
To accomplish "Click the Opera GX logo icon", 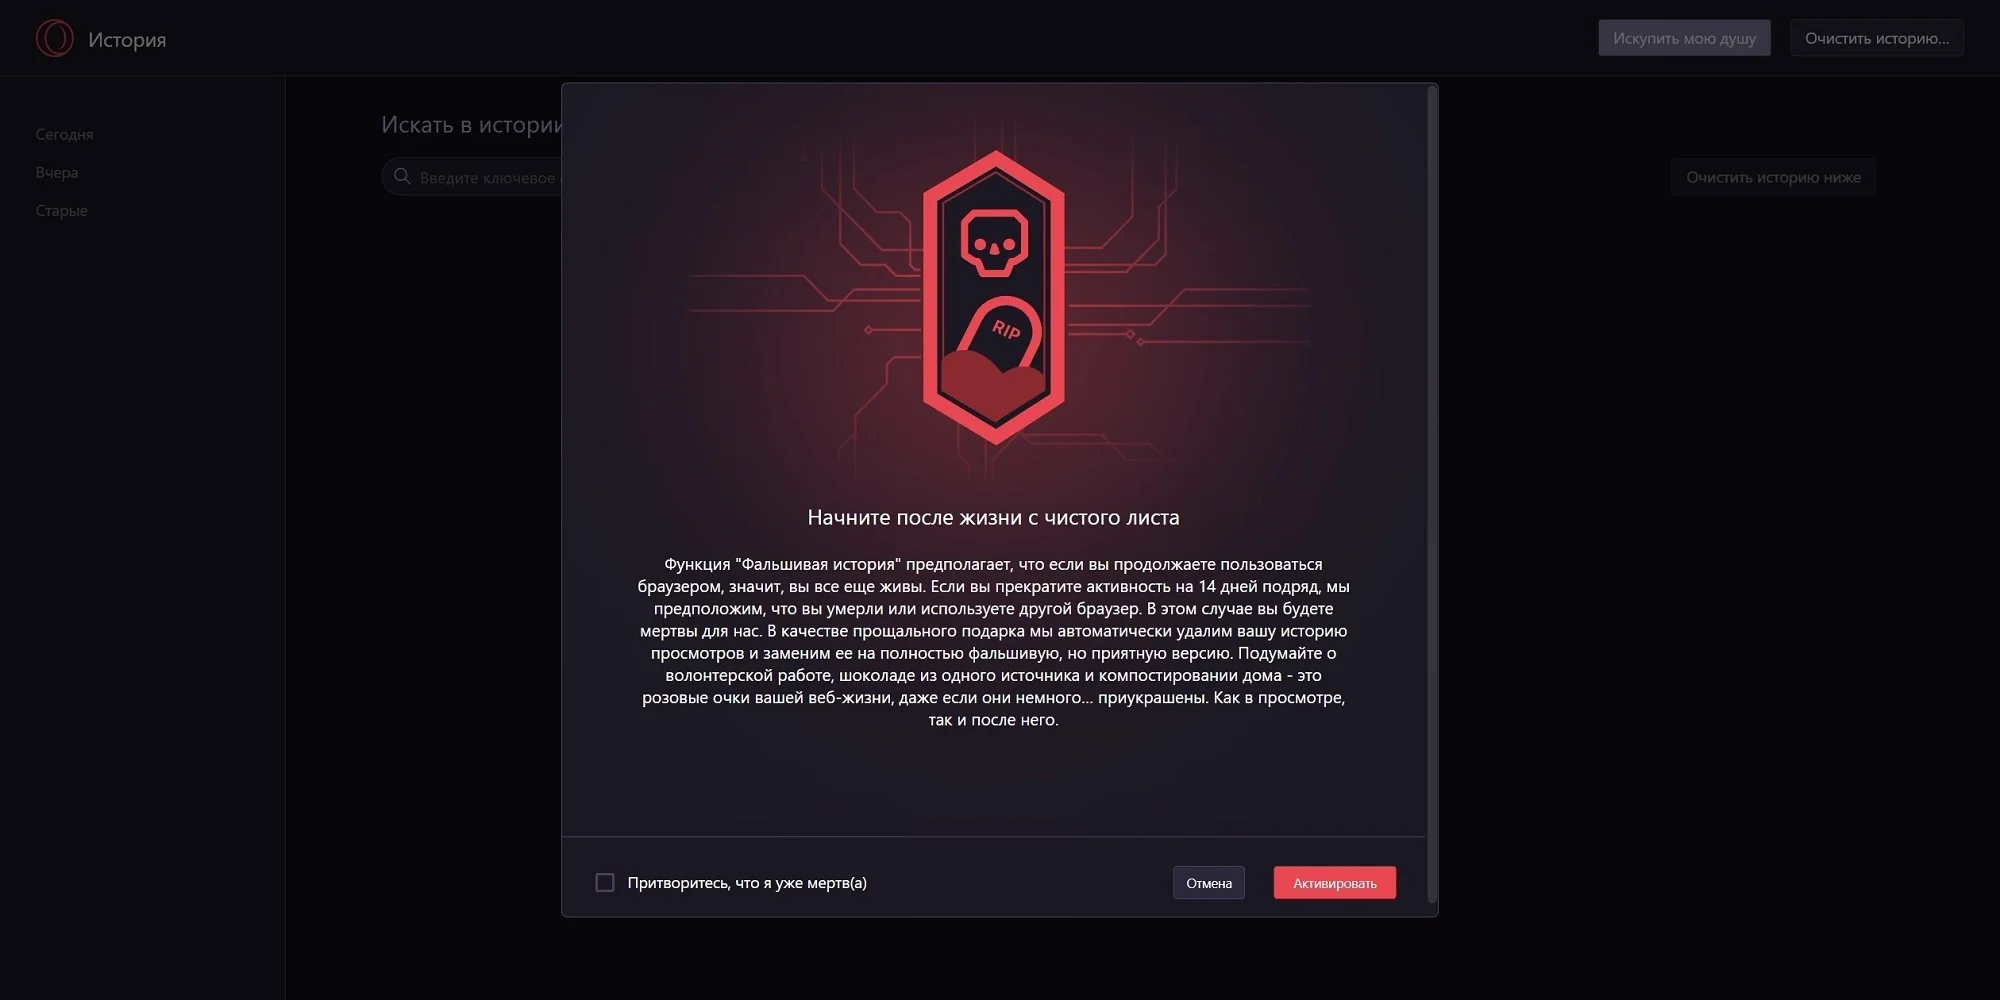I will tap(54, 38).
